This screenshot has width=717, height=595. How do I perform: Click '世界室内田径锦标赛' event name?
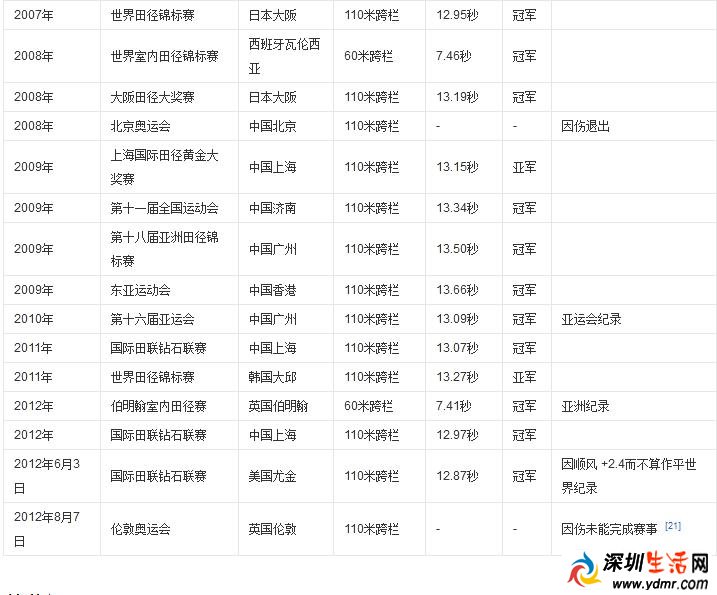164,56
